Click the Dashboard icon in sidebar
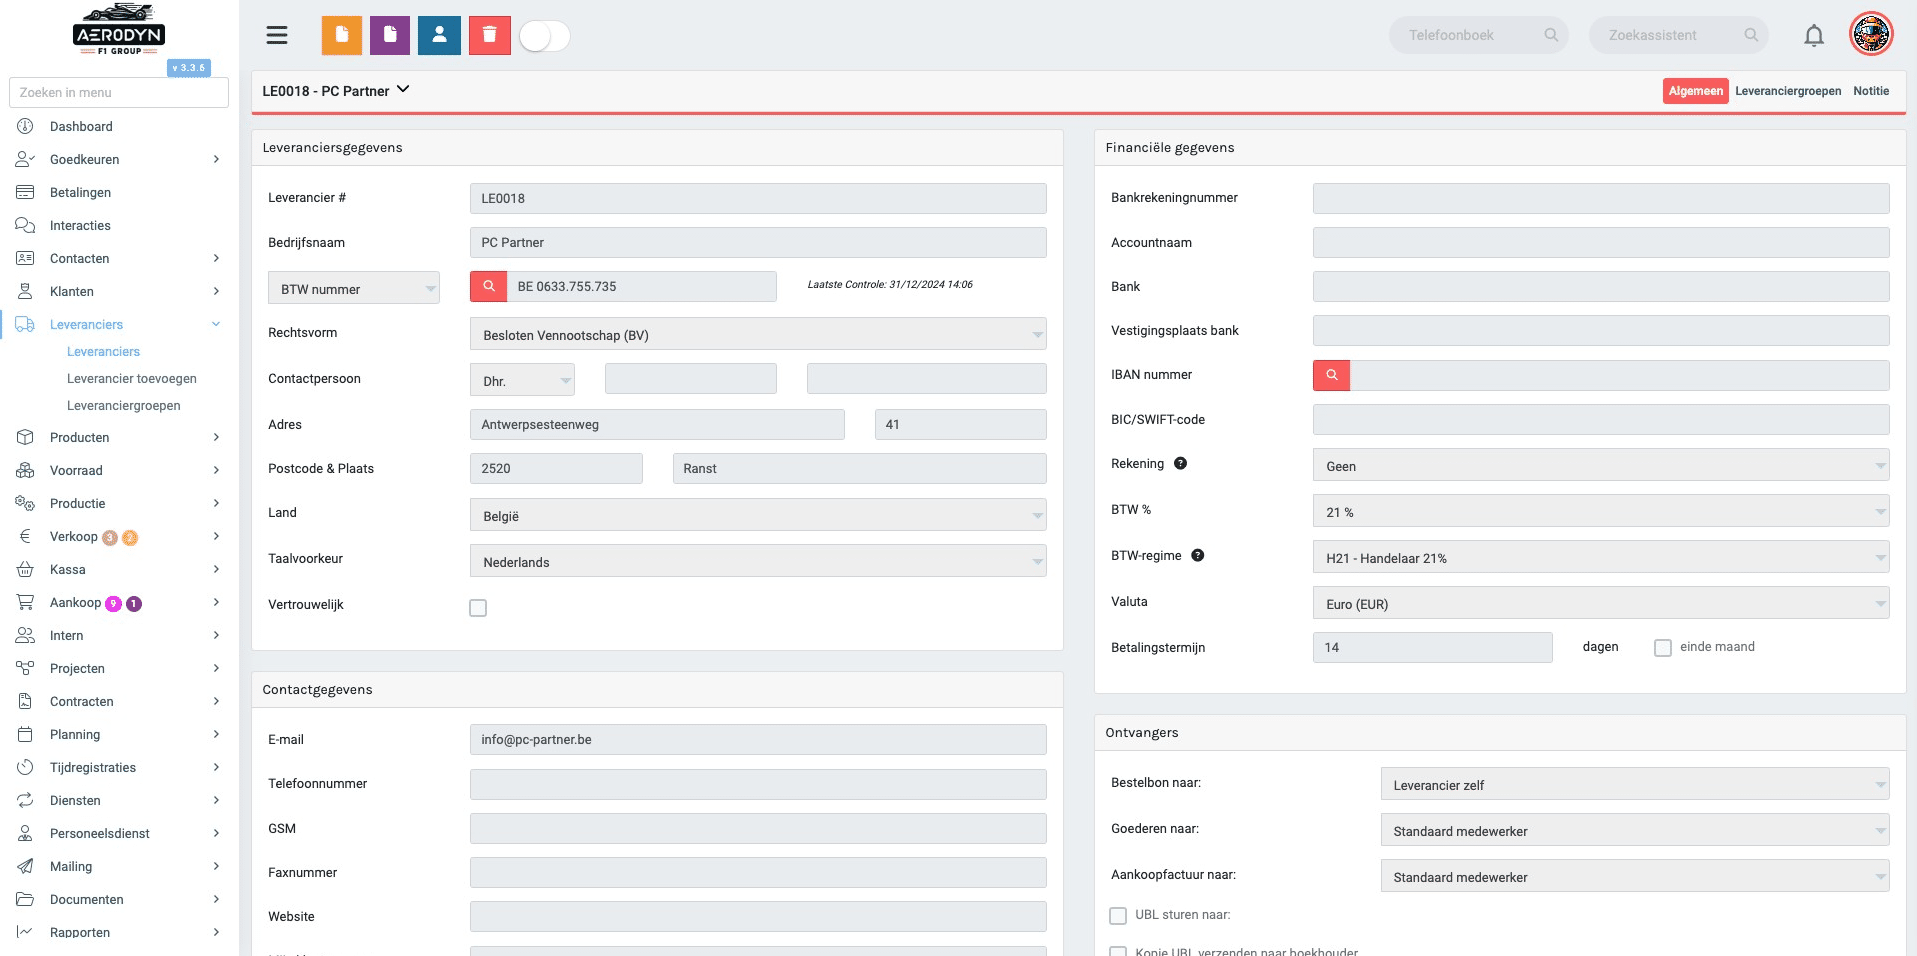This screenshot has height=956, width=1917. (25, 127)
